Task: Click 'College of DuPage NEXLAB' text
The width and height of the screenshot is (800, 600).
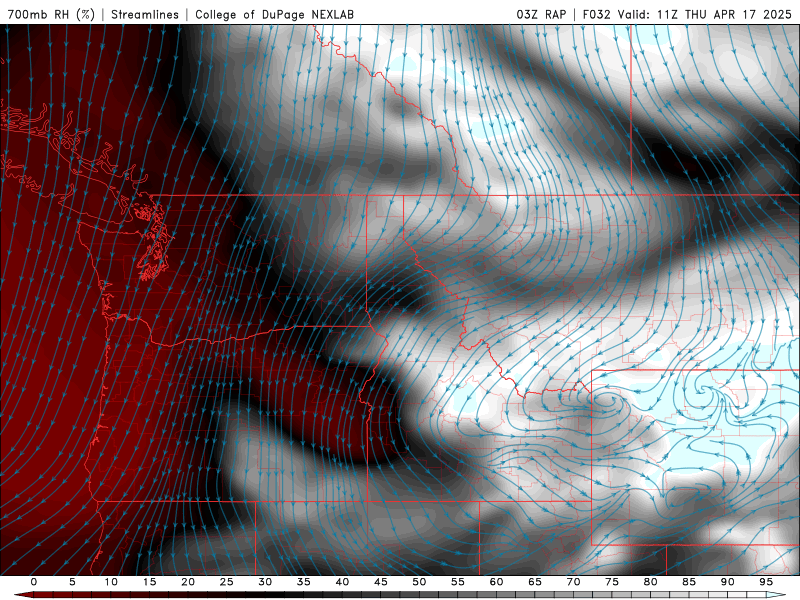Action: tap(274, 14)
